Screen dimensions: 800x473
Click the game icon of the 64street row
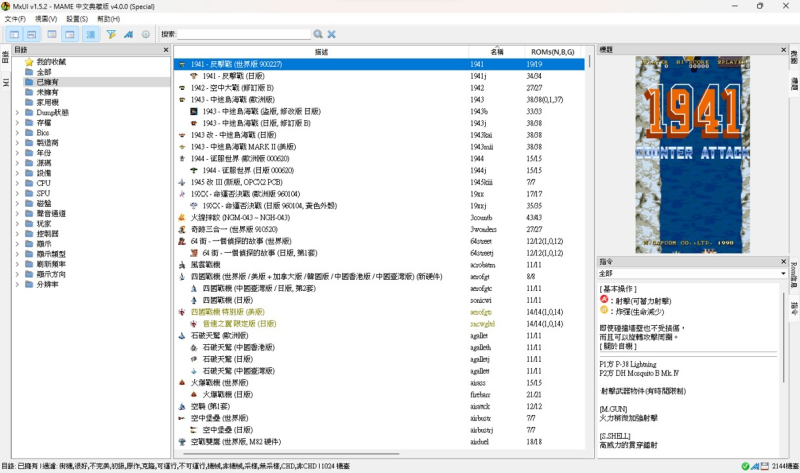tap(182, 241)
